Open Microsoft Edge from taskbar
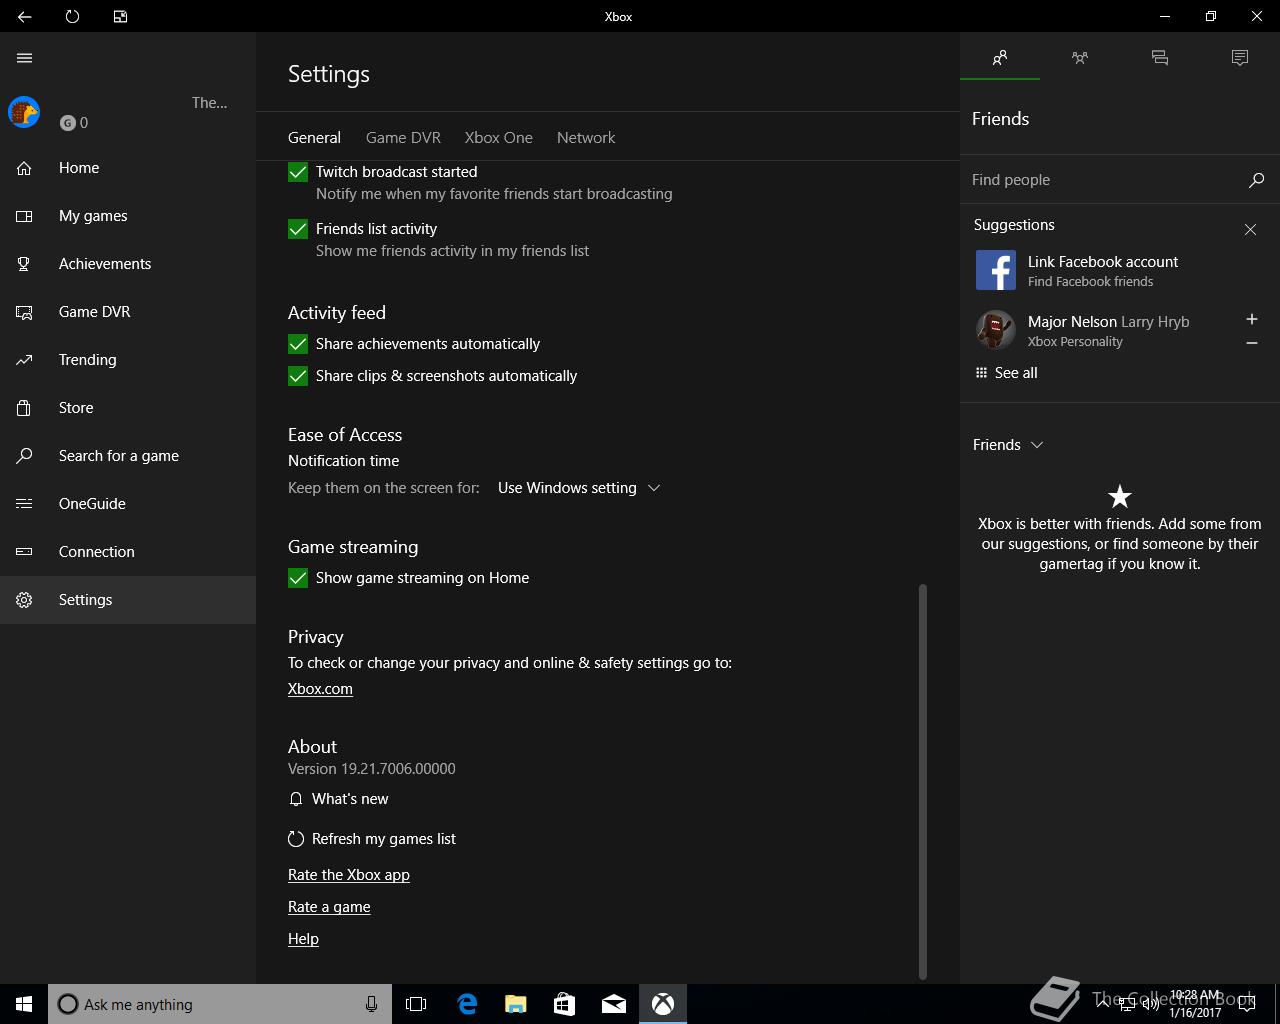The image size is (1280, 1024). pyautogui.click(x=467, y=1004)
